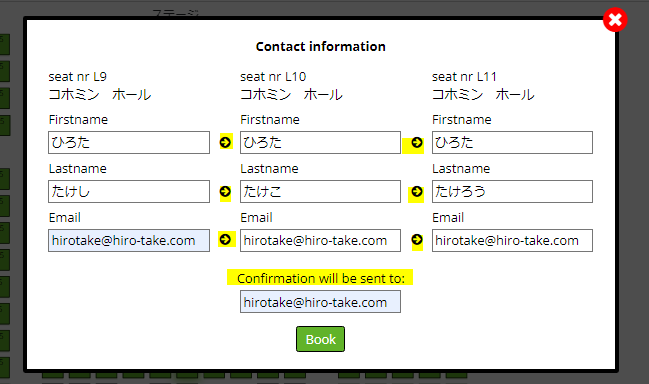
Task: Copy L9 email to seat L10 arrow
Action: click(x=225, y=240)
